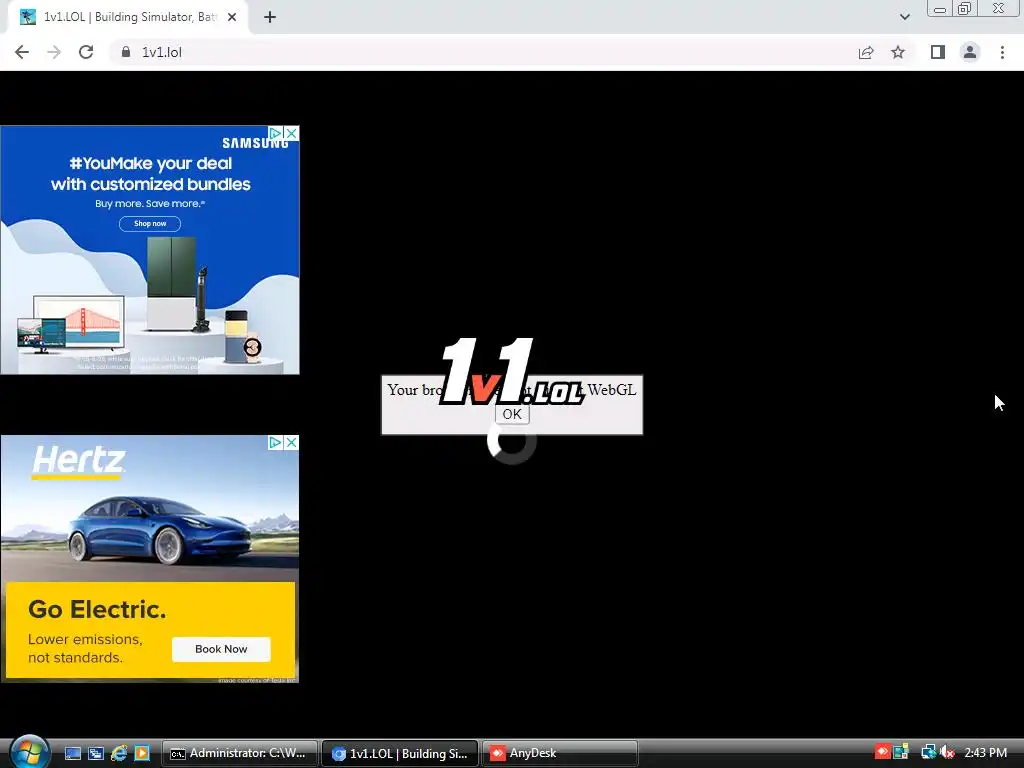Close the Hertz advertisement
Viewport: 1024px width, 768px height.
[291, 442]
